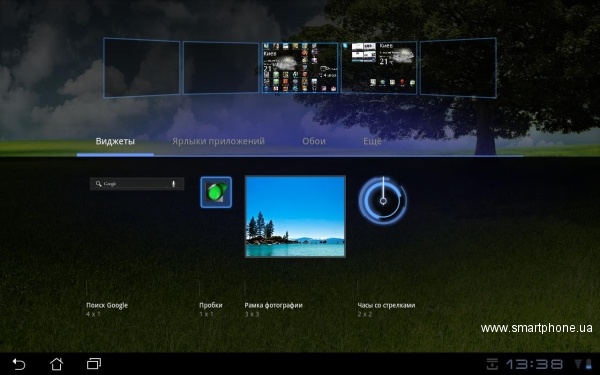Viewport: 600px width, 375px height.
Task: Select the Пробки traffic light widget icon
Action: point(216,192)
